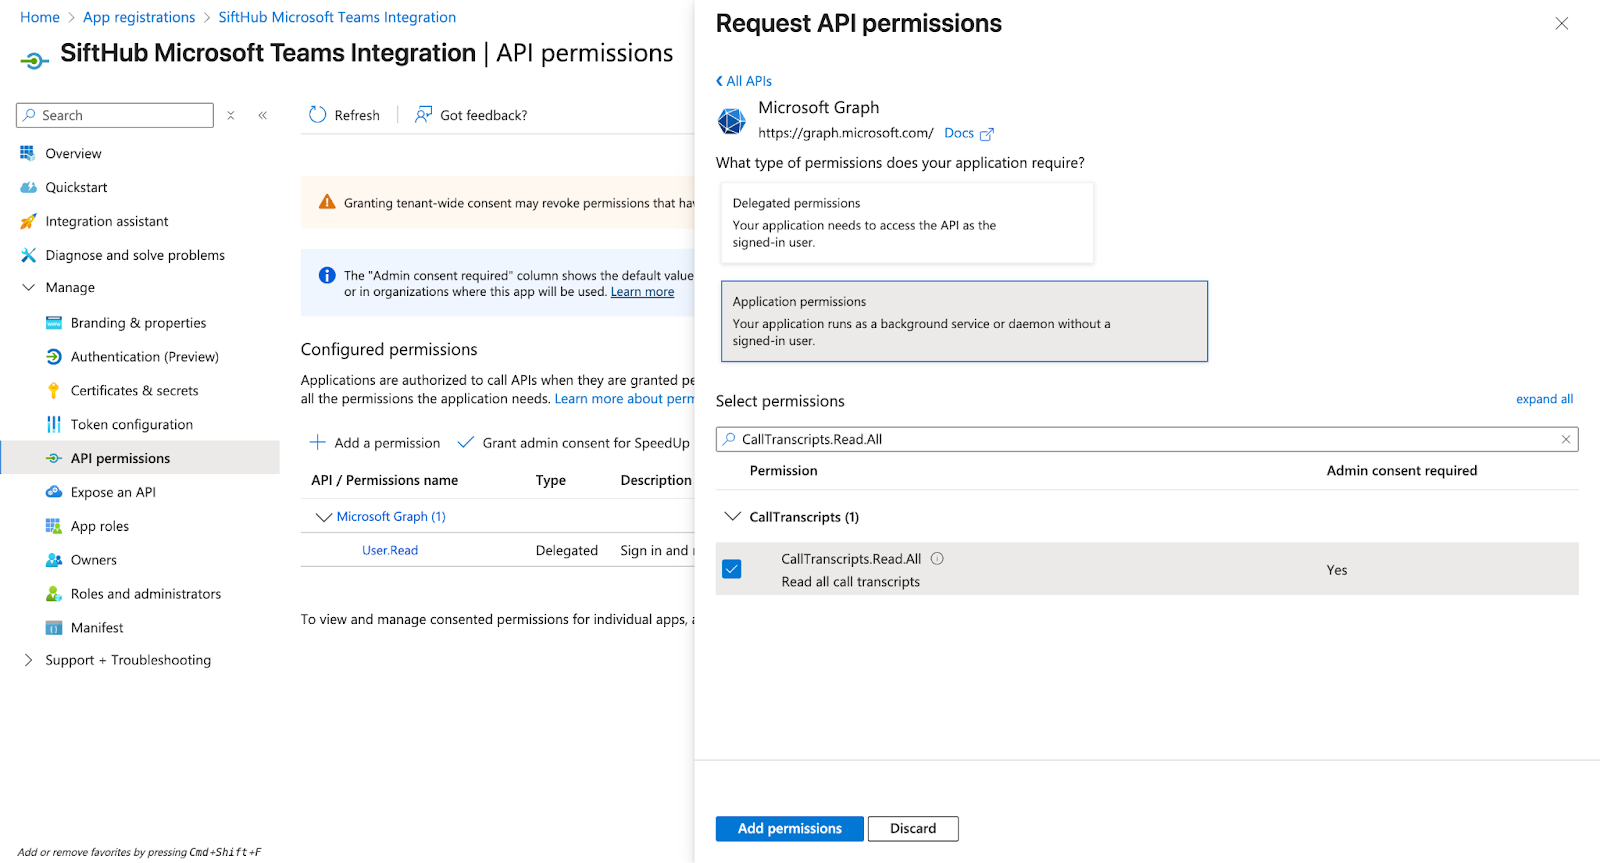1600x863 pixels.
Task: Click the Got feedback icon
Action: [x=424, y=115]
